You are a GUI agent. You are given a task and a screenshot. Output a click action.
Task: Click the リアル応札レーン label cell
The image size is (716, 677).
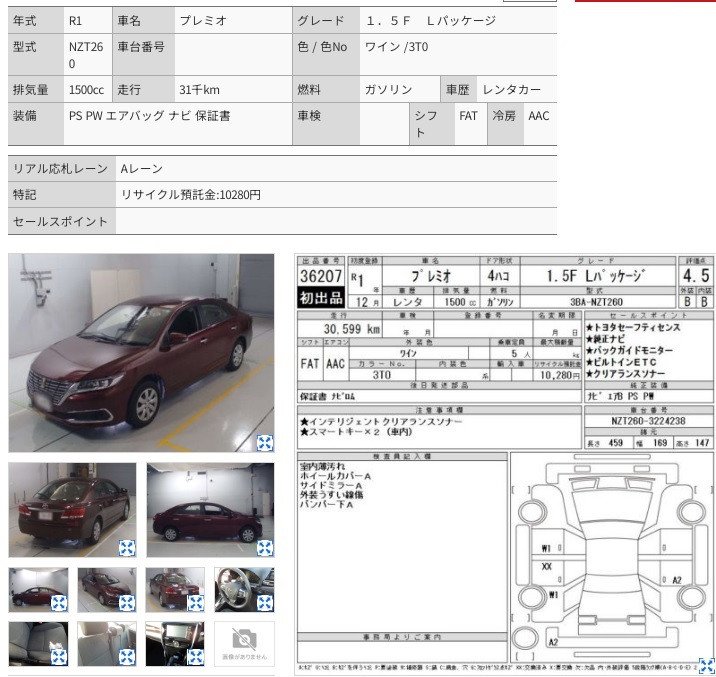[x=62, y=168]
